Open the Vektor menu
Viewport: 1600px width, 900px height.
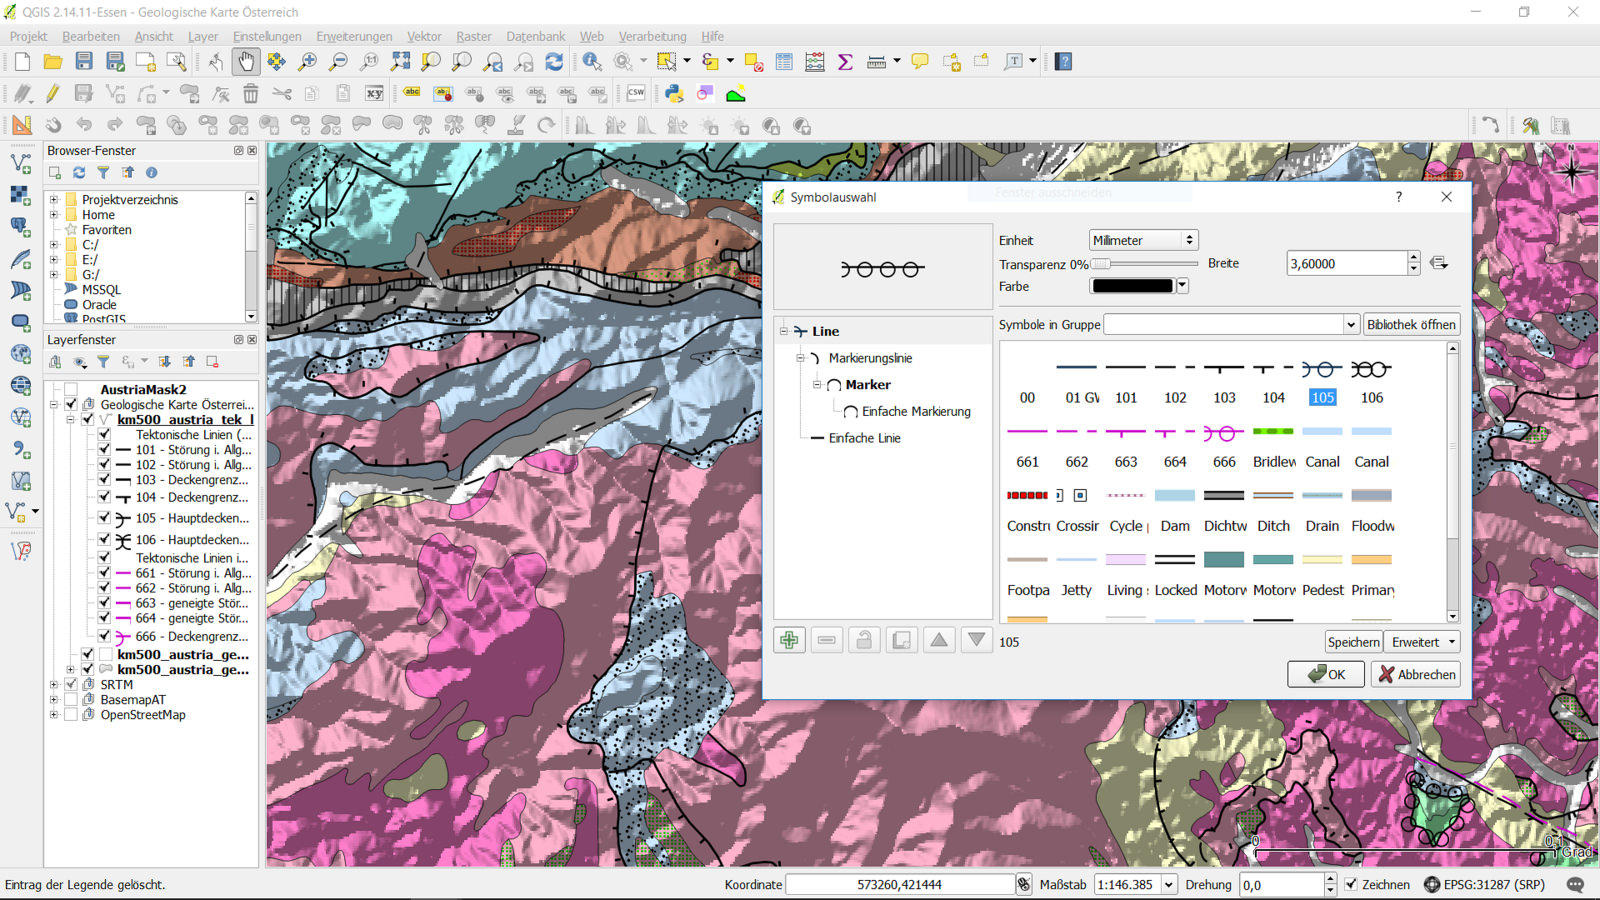[424, 36]
